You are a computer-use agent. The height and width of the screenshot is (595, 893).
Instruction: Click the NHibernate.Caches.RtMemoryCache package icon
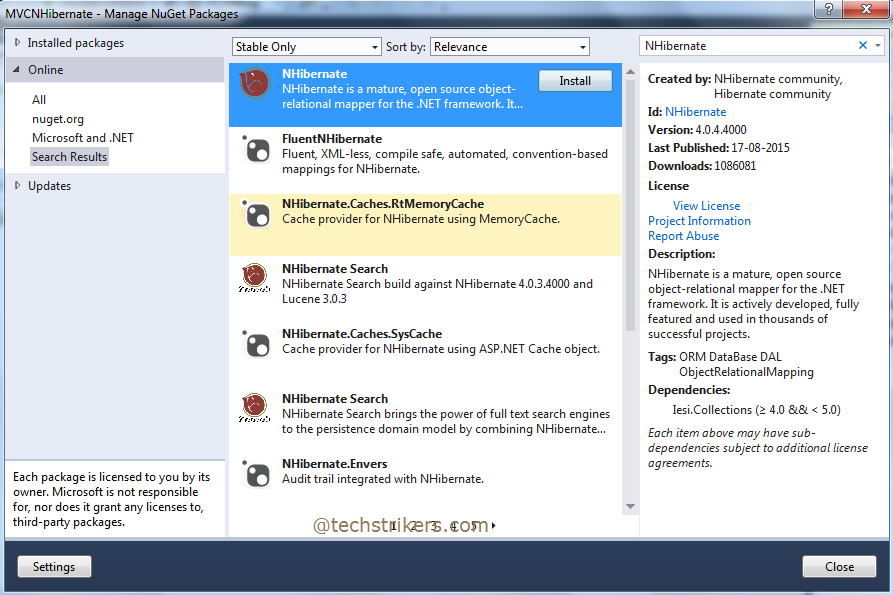tap(256, 214)
